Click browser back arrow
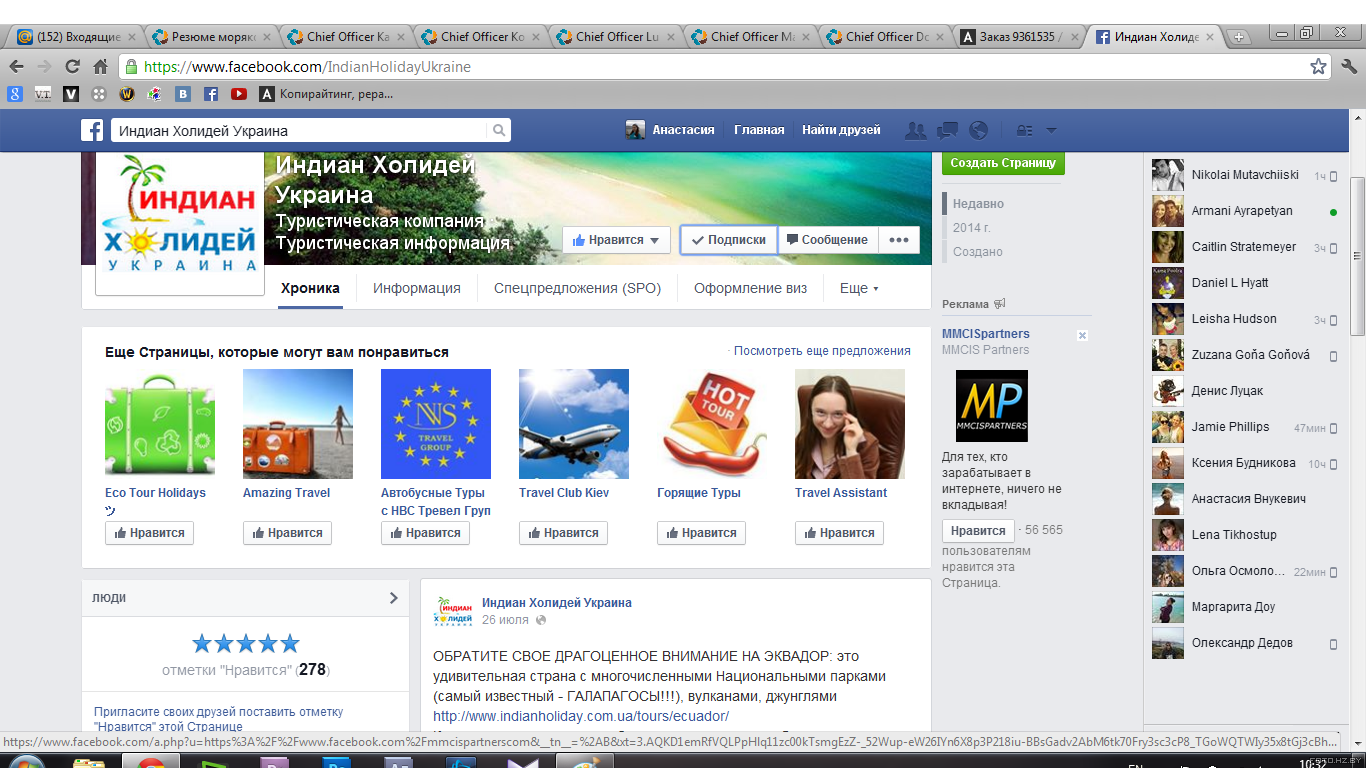Screen dimensions: 1366x768 [x=17, y=67]
